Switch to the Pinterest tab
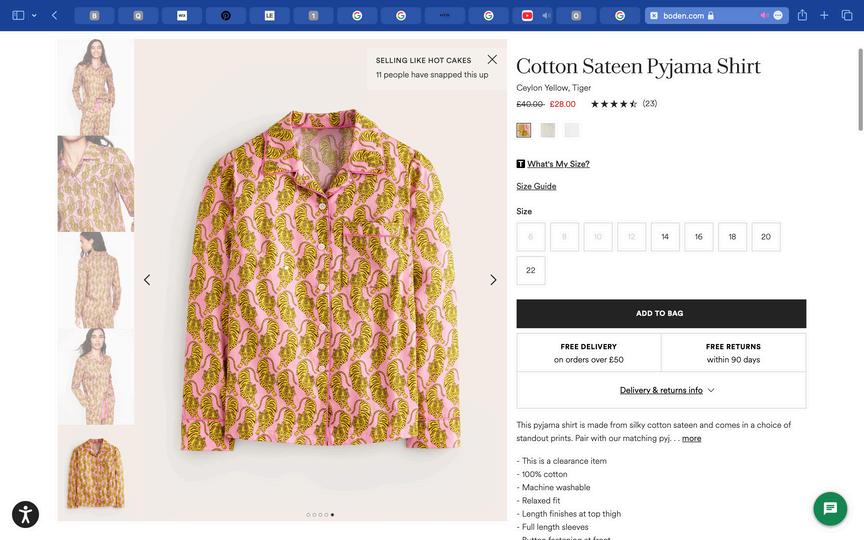Viewport: 864px width, 540px height. (226, 15)
